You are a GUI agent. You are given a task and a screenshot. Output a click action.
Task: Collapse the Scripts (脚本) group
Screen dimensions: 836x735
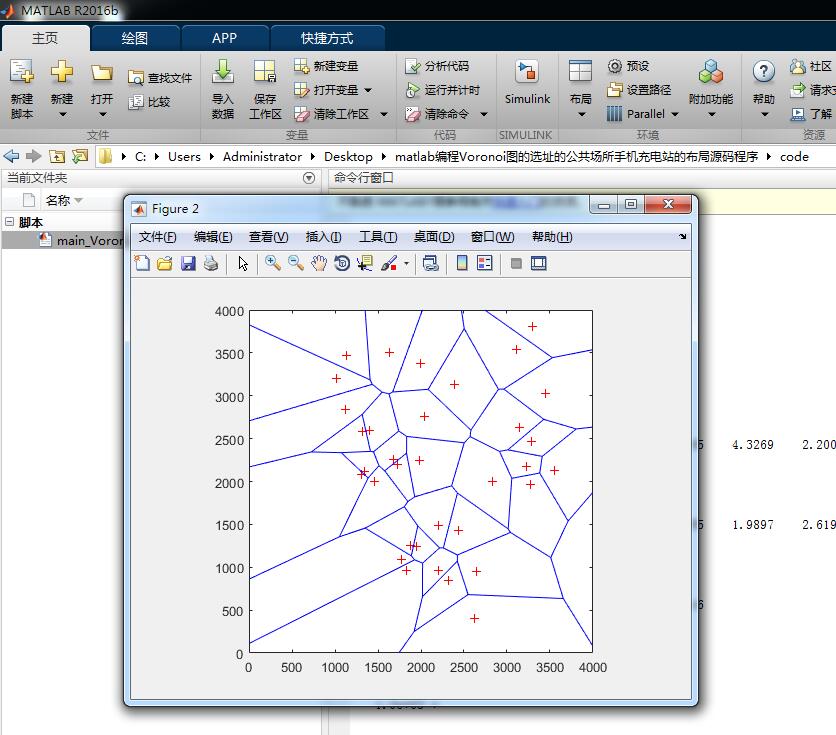click(x=10, y=221)
